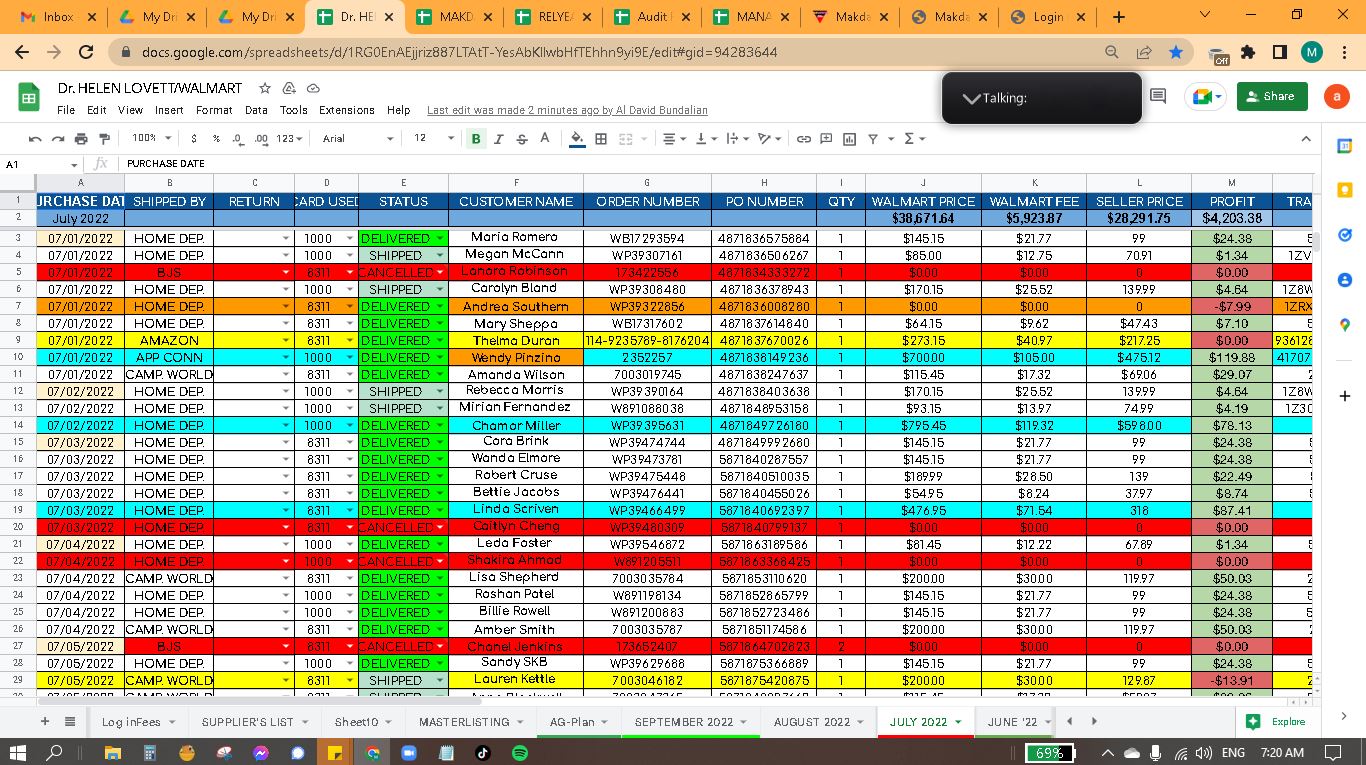This screenshot has width=1366, height=765.
Task: Start a Google Meet call from header
Action: click(1204, 96)
